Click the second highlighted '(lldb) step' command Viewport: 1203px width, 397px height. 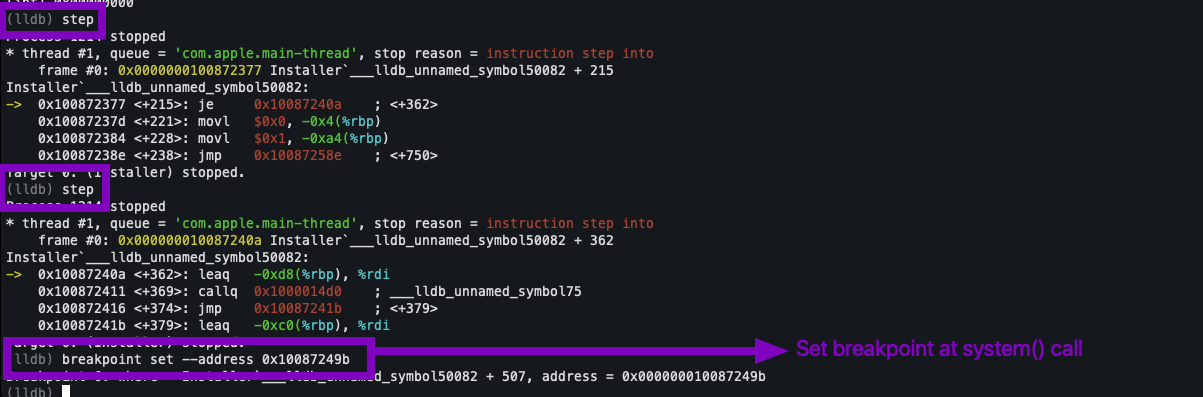tap(50, 189)
